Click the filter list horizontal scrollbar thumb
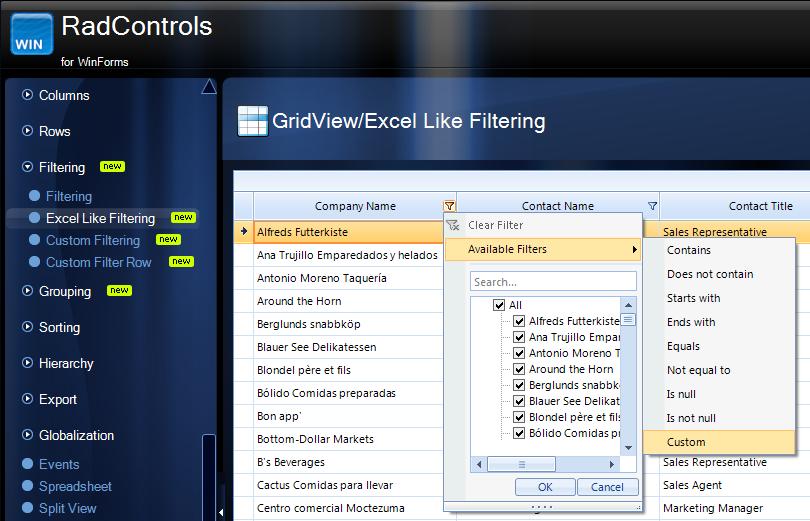The height and width of the screenshot is (521, 810). (x=522, y=464)
